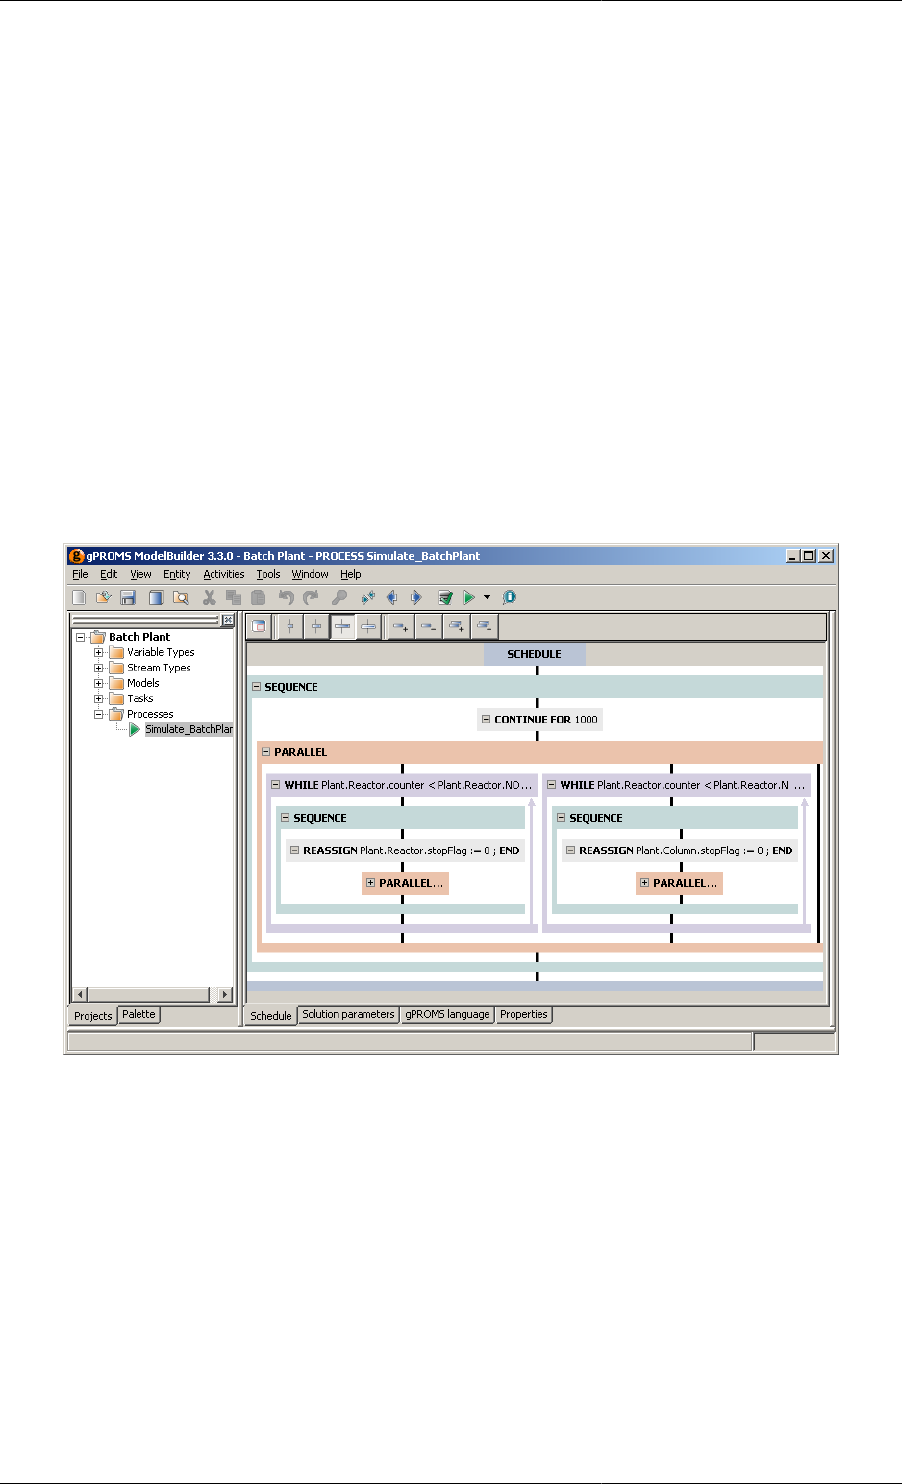Click the syntax check checkmark icon
The height and width of the screenshot is (1484, 902).
[x=445, y=598]
